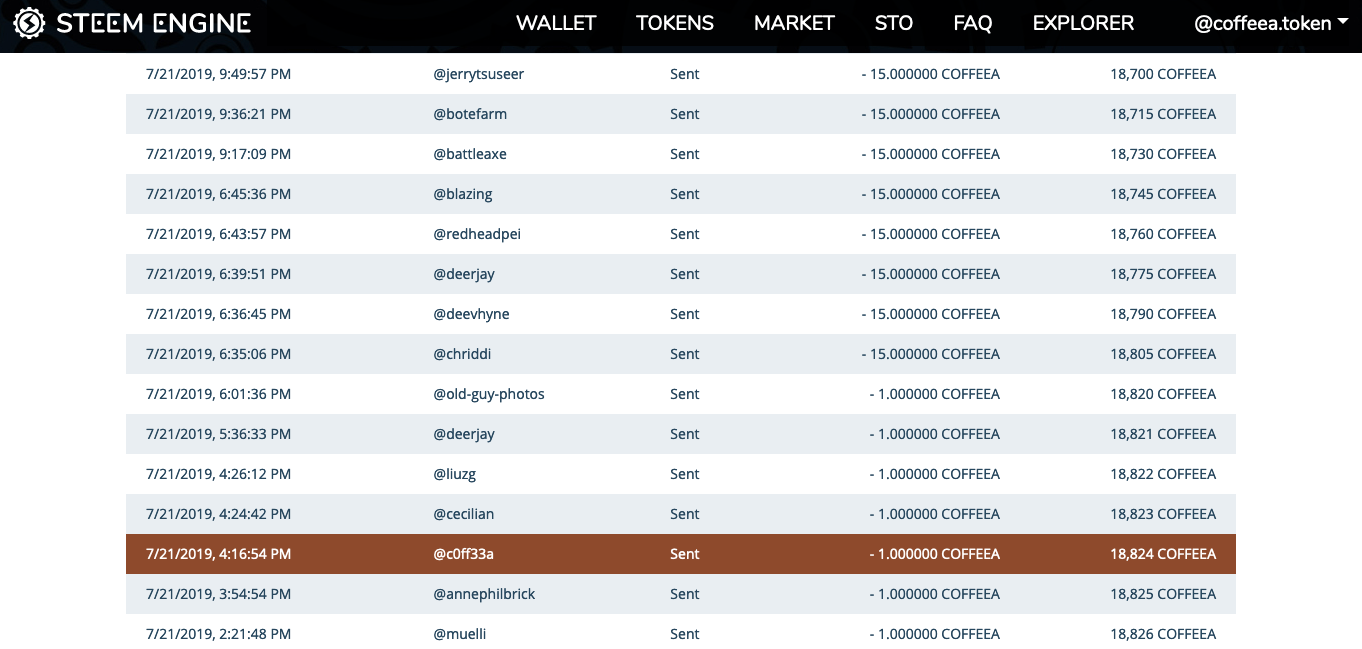
Task: Click timestamp 7/21/2019, 4:24:42 PM
Action: (218, 514)
